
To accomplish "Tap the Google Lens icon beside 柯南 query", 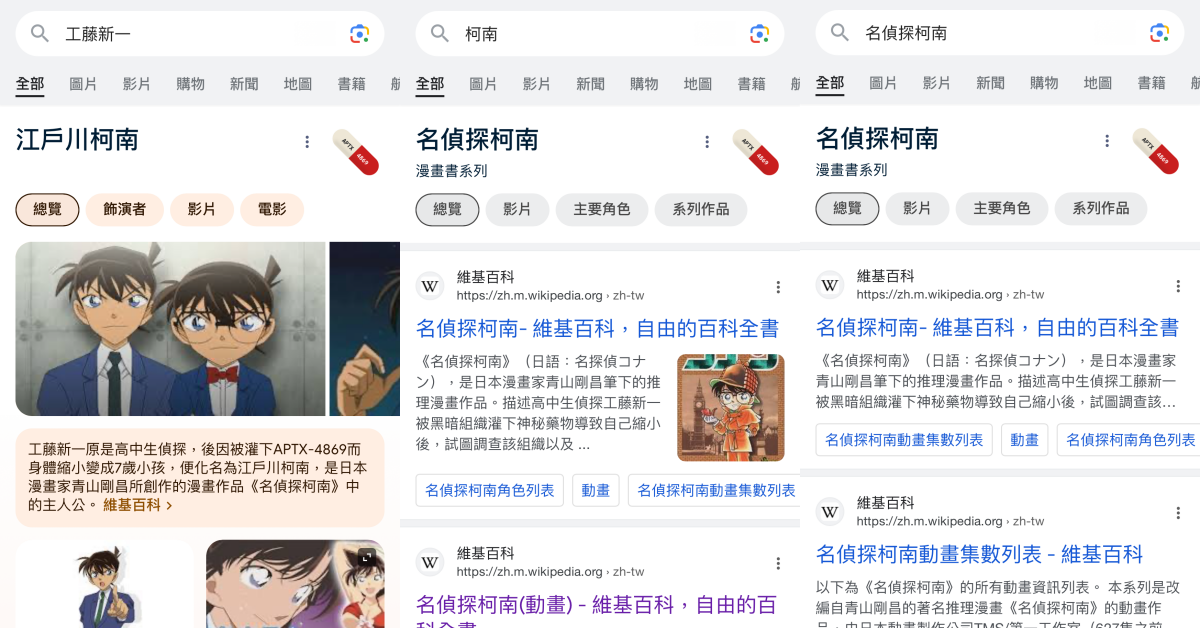I will point(760,34).
